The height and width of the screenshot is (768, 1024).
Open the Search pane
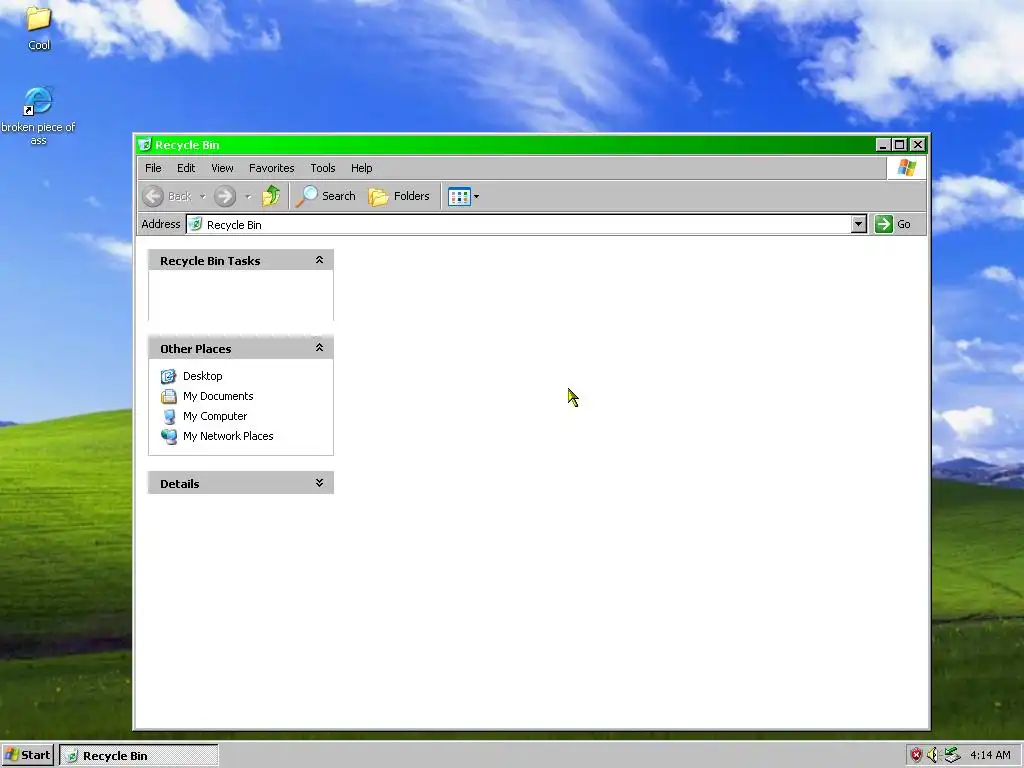(x=325, y=196)
